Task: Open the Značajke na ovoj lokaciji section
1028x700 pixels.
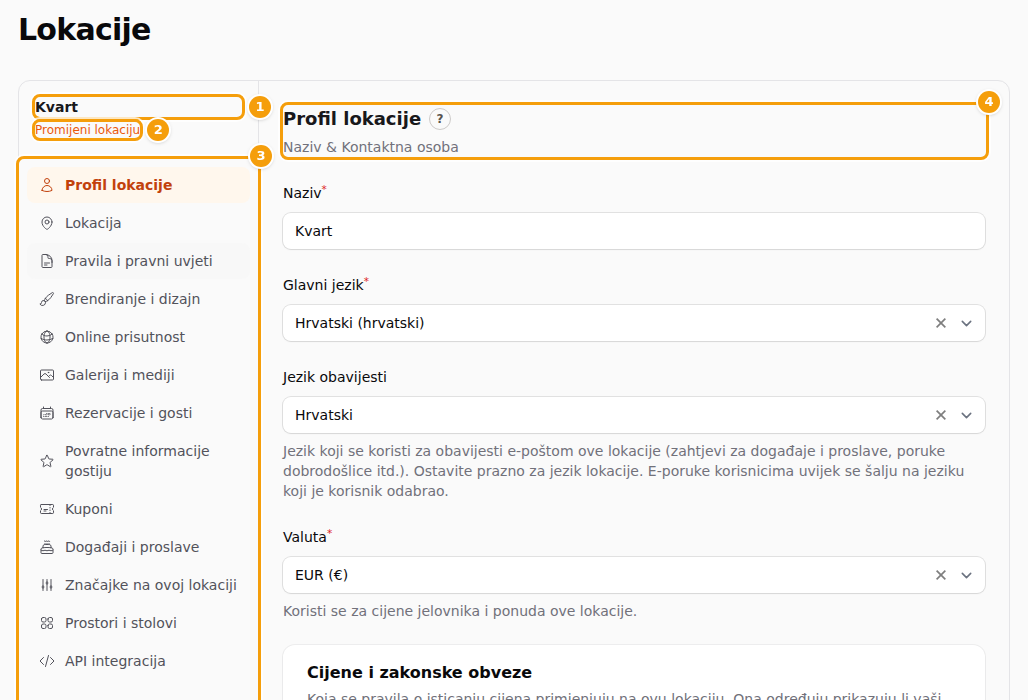Action: (138, 585)
